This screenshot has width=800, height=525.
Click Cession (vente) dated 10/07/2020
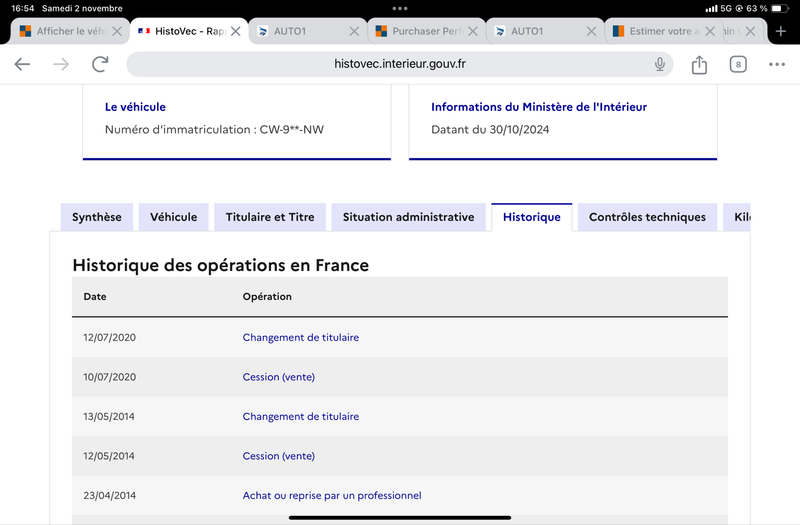pos(279,377)
